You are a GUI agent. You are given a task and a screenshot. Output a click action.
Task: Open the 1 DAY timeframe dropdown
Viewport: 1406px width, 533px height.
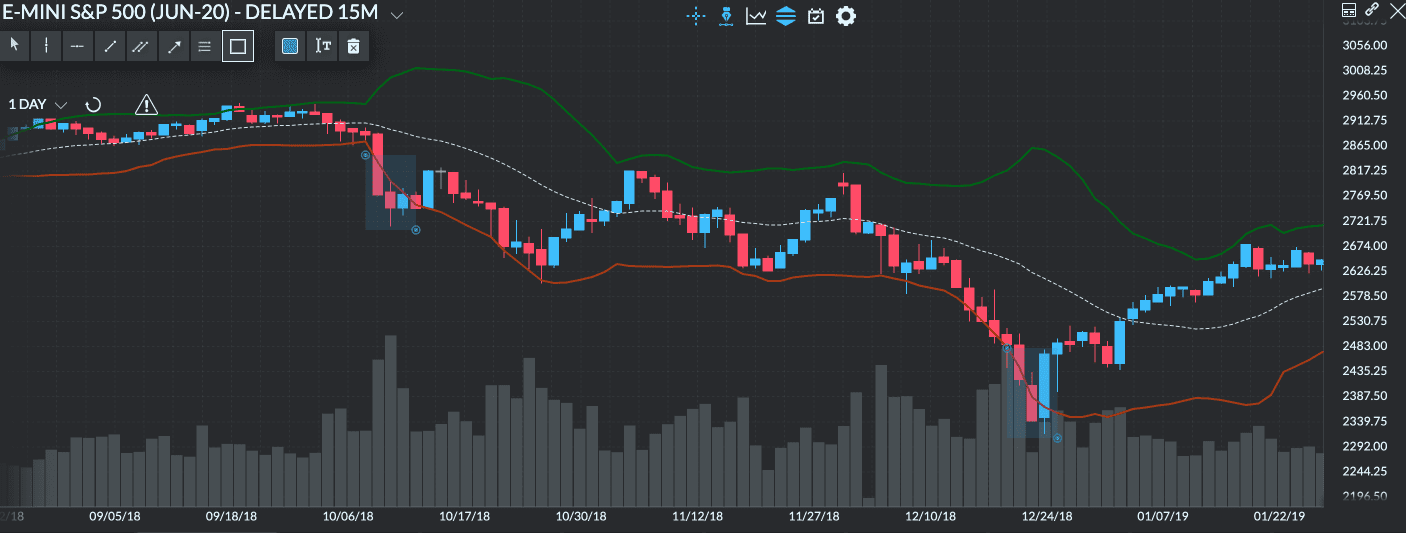click(38, 104)
